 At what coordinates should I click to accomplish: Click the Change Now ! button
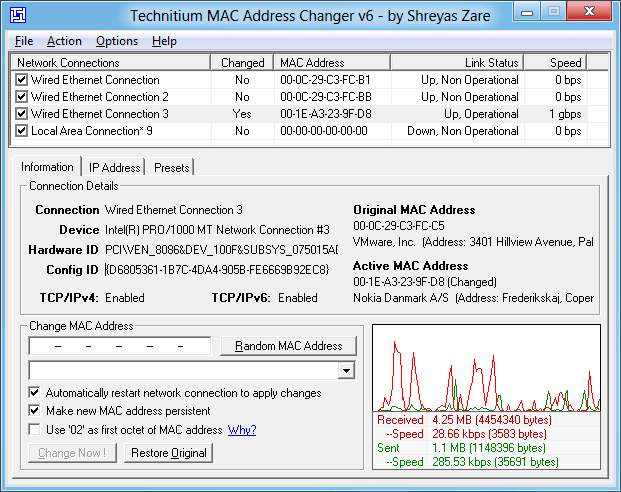point(72,453)
